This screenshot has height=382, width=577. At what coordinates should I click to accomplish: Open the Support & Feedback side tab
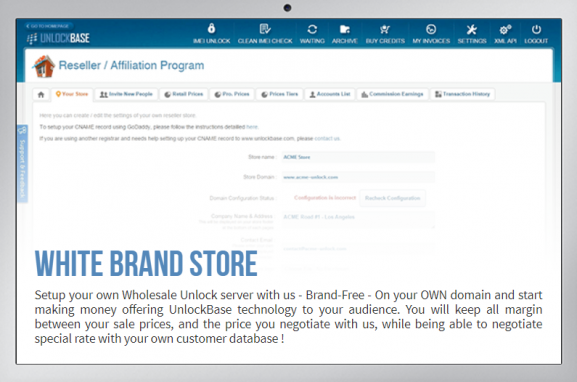[22, 163]
